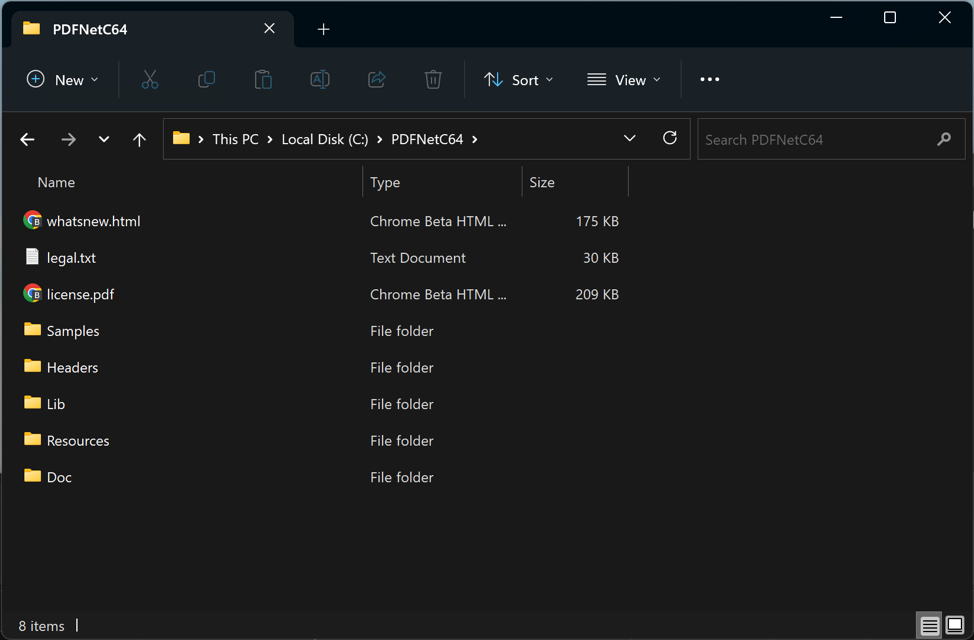Viewport: 974px width, 640px height.
Task: Select the Doc folder name
Action: pyautogui.click(x=60, y=477)
